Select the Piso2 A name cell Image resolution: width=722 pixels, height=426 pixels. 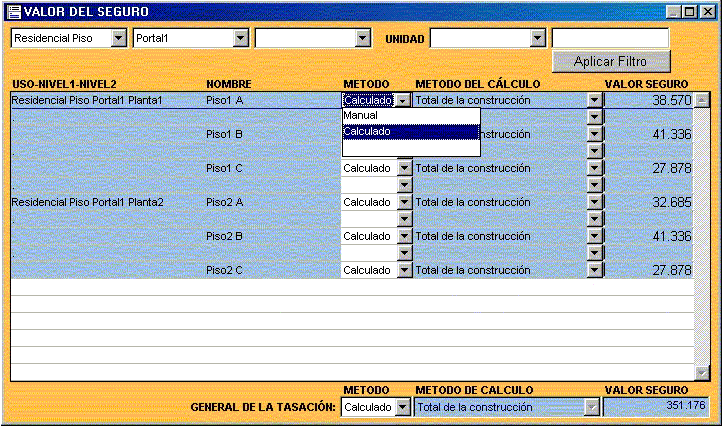tap(225, 202)
